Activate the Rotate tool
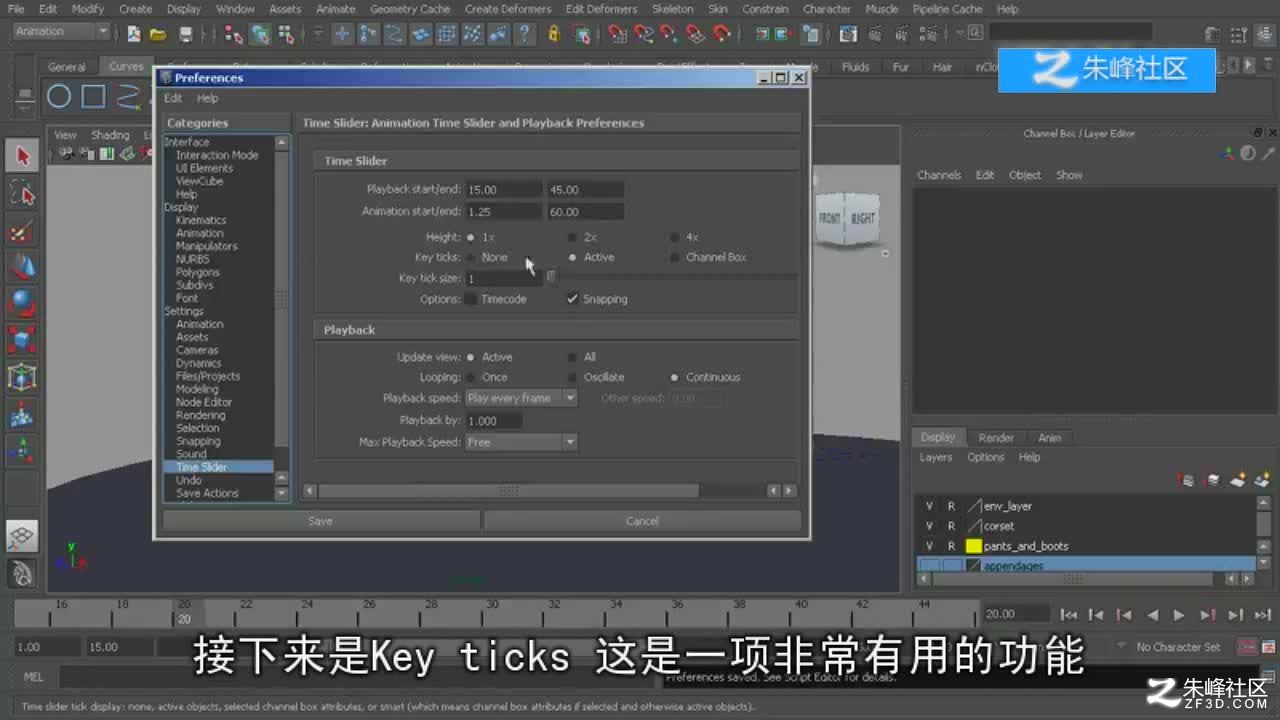 click(x=22, y=302)
